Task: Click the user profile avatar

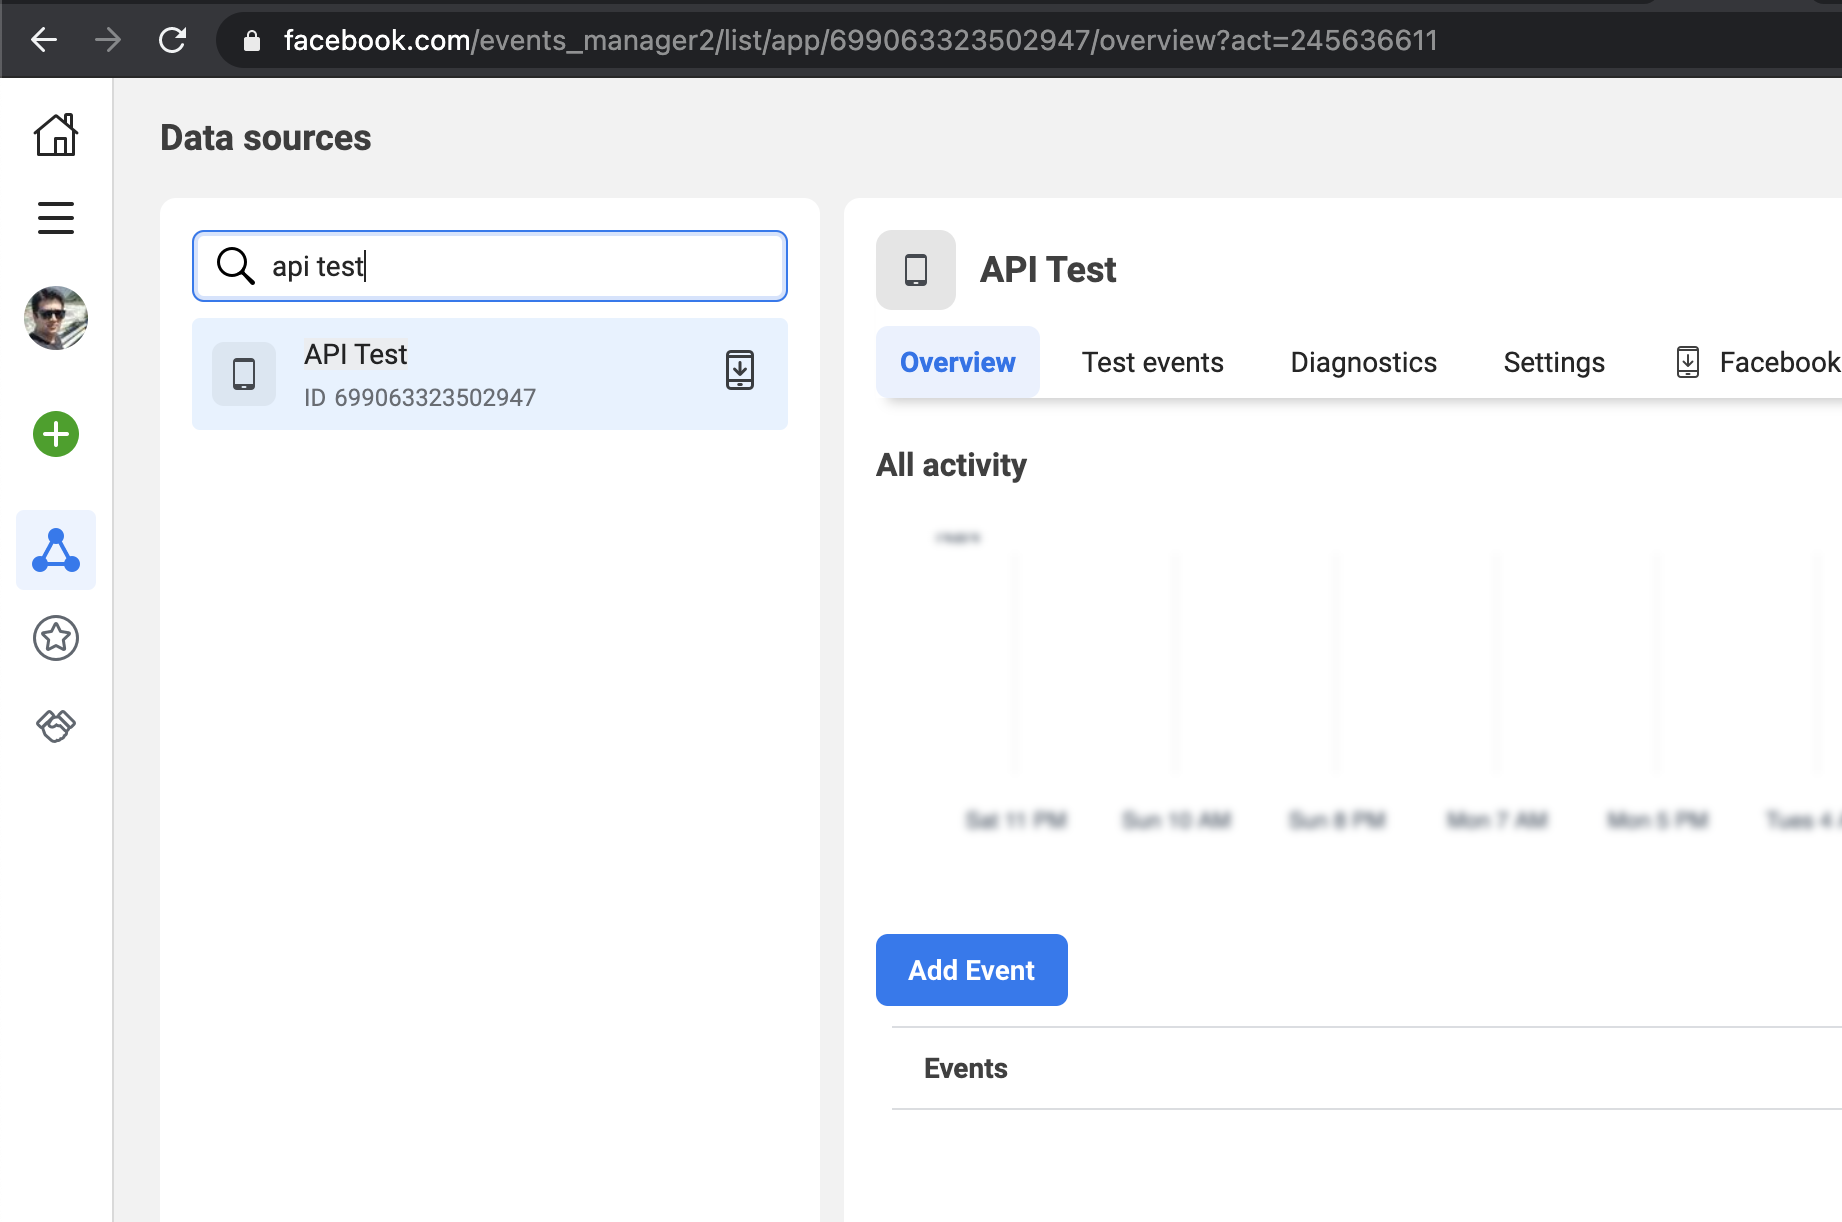Action: coord(56,318)
